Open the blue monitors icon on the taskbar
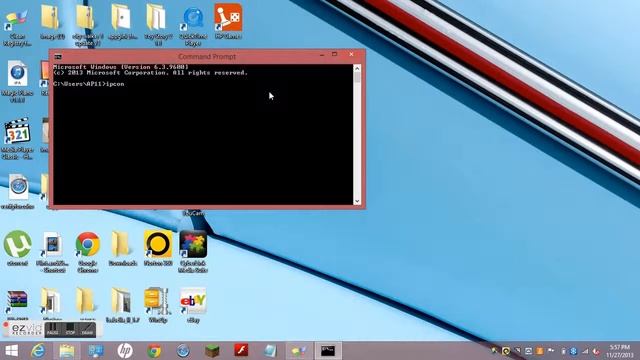640x360 pixels. (96, 351)
